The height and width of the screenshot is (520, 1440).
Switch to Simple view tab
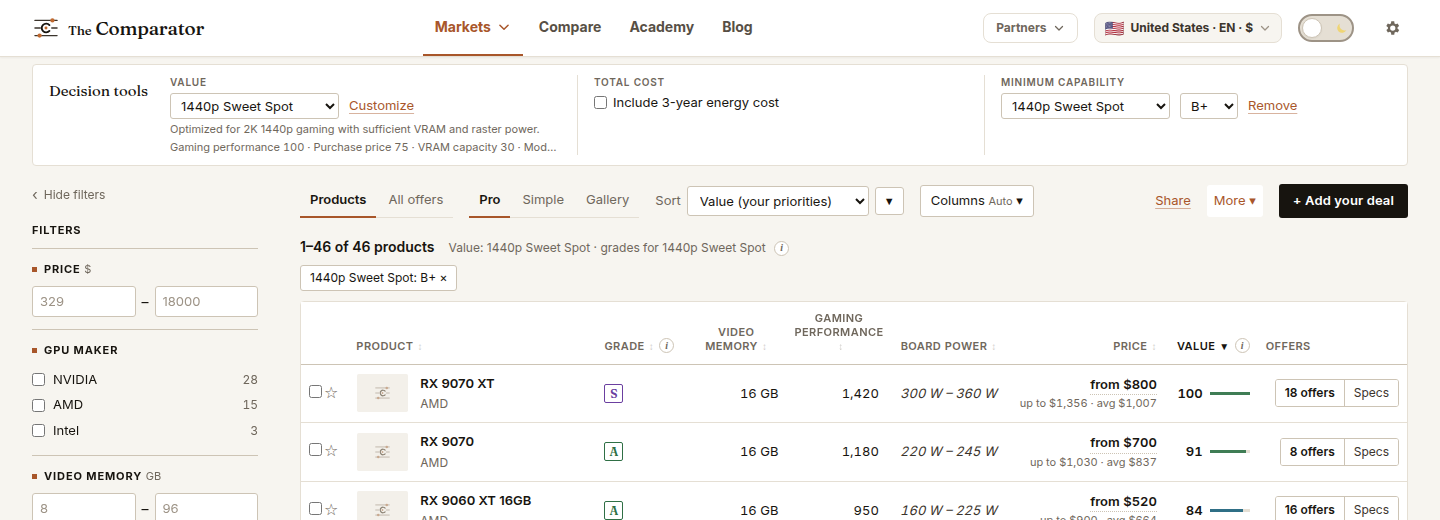point(543,200)
